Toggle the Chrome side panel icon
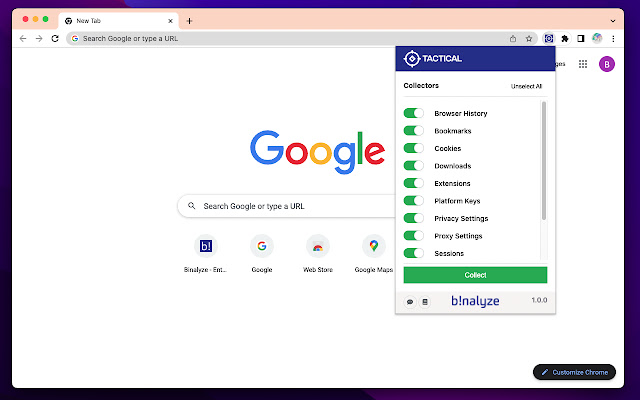The width and height of the screenshot is (640, 400). (x=581, y=39)
